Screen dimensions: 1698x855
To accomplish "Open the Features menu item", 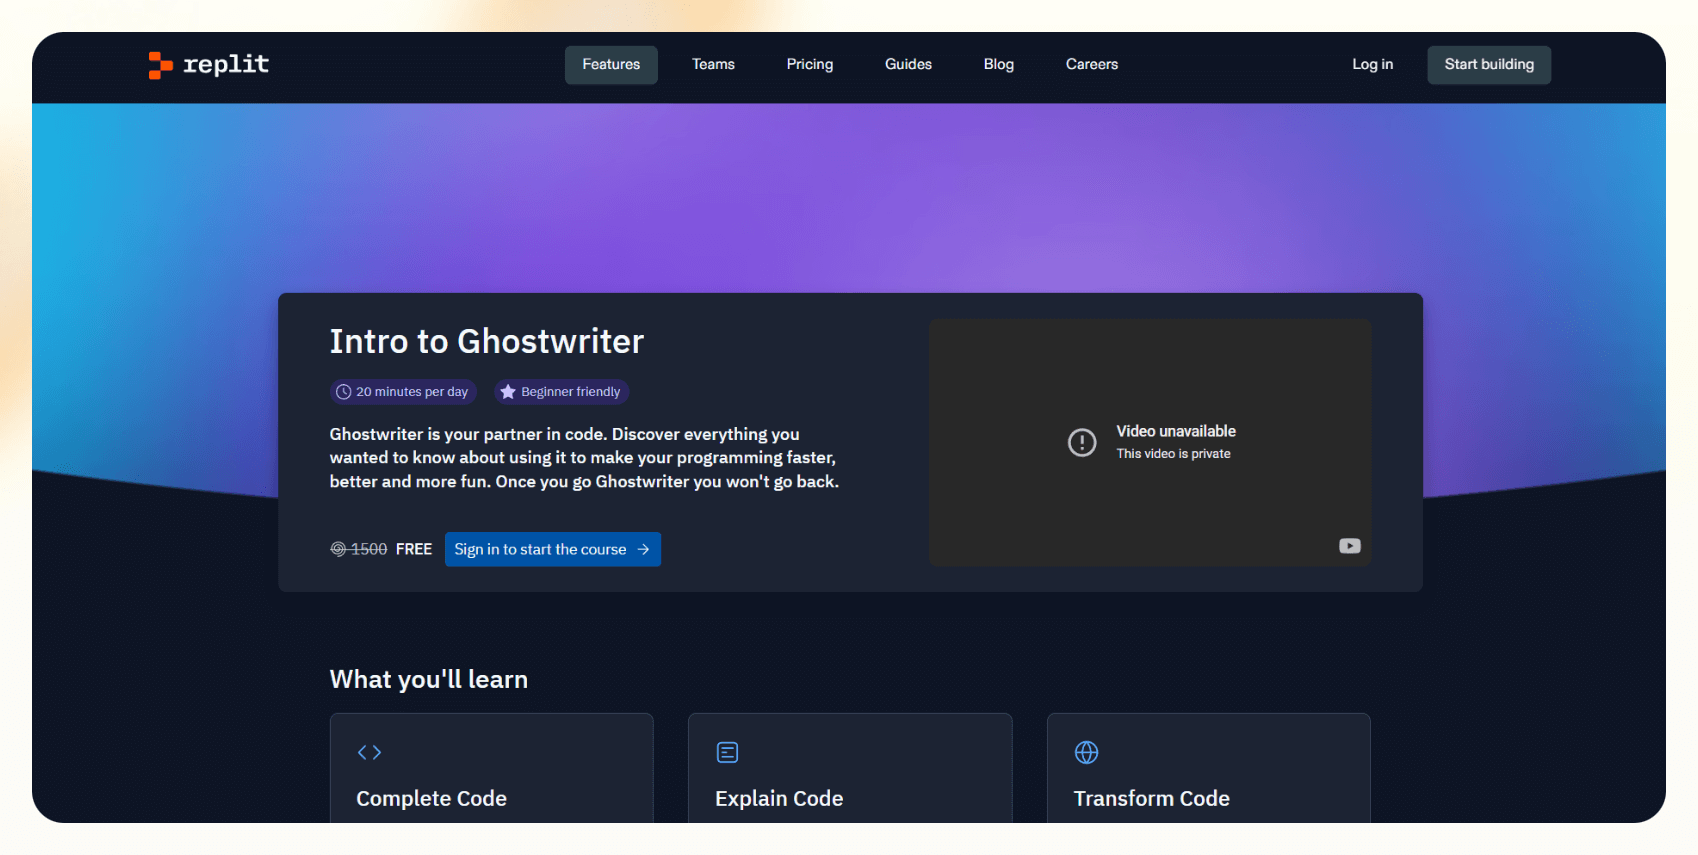I will point(611,65).
